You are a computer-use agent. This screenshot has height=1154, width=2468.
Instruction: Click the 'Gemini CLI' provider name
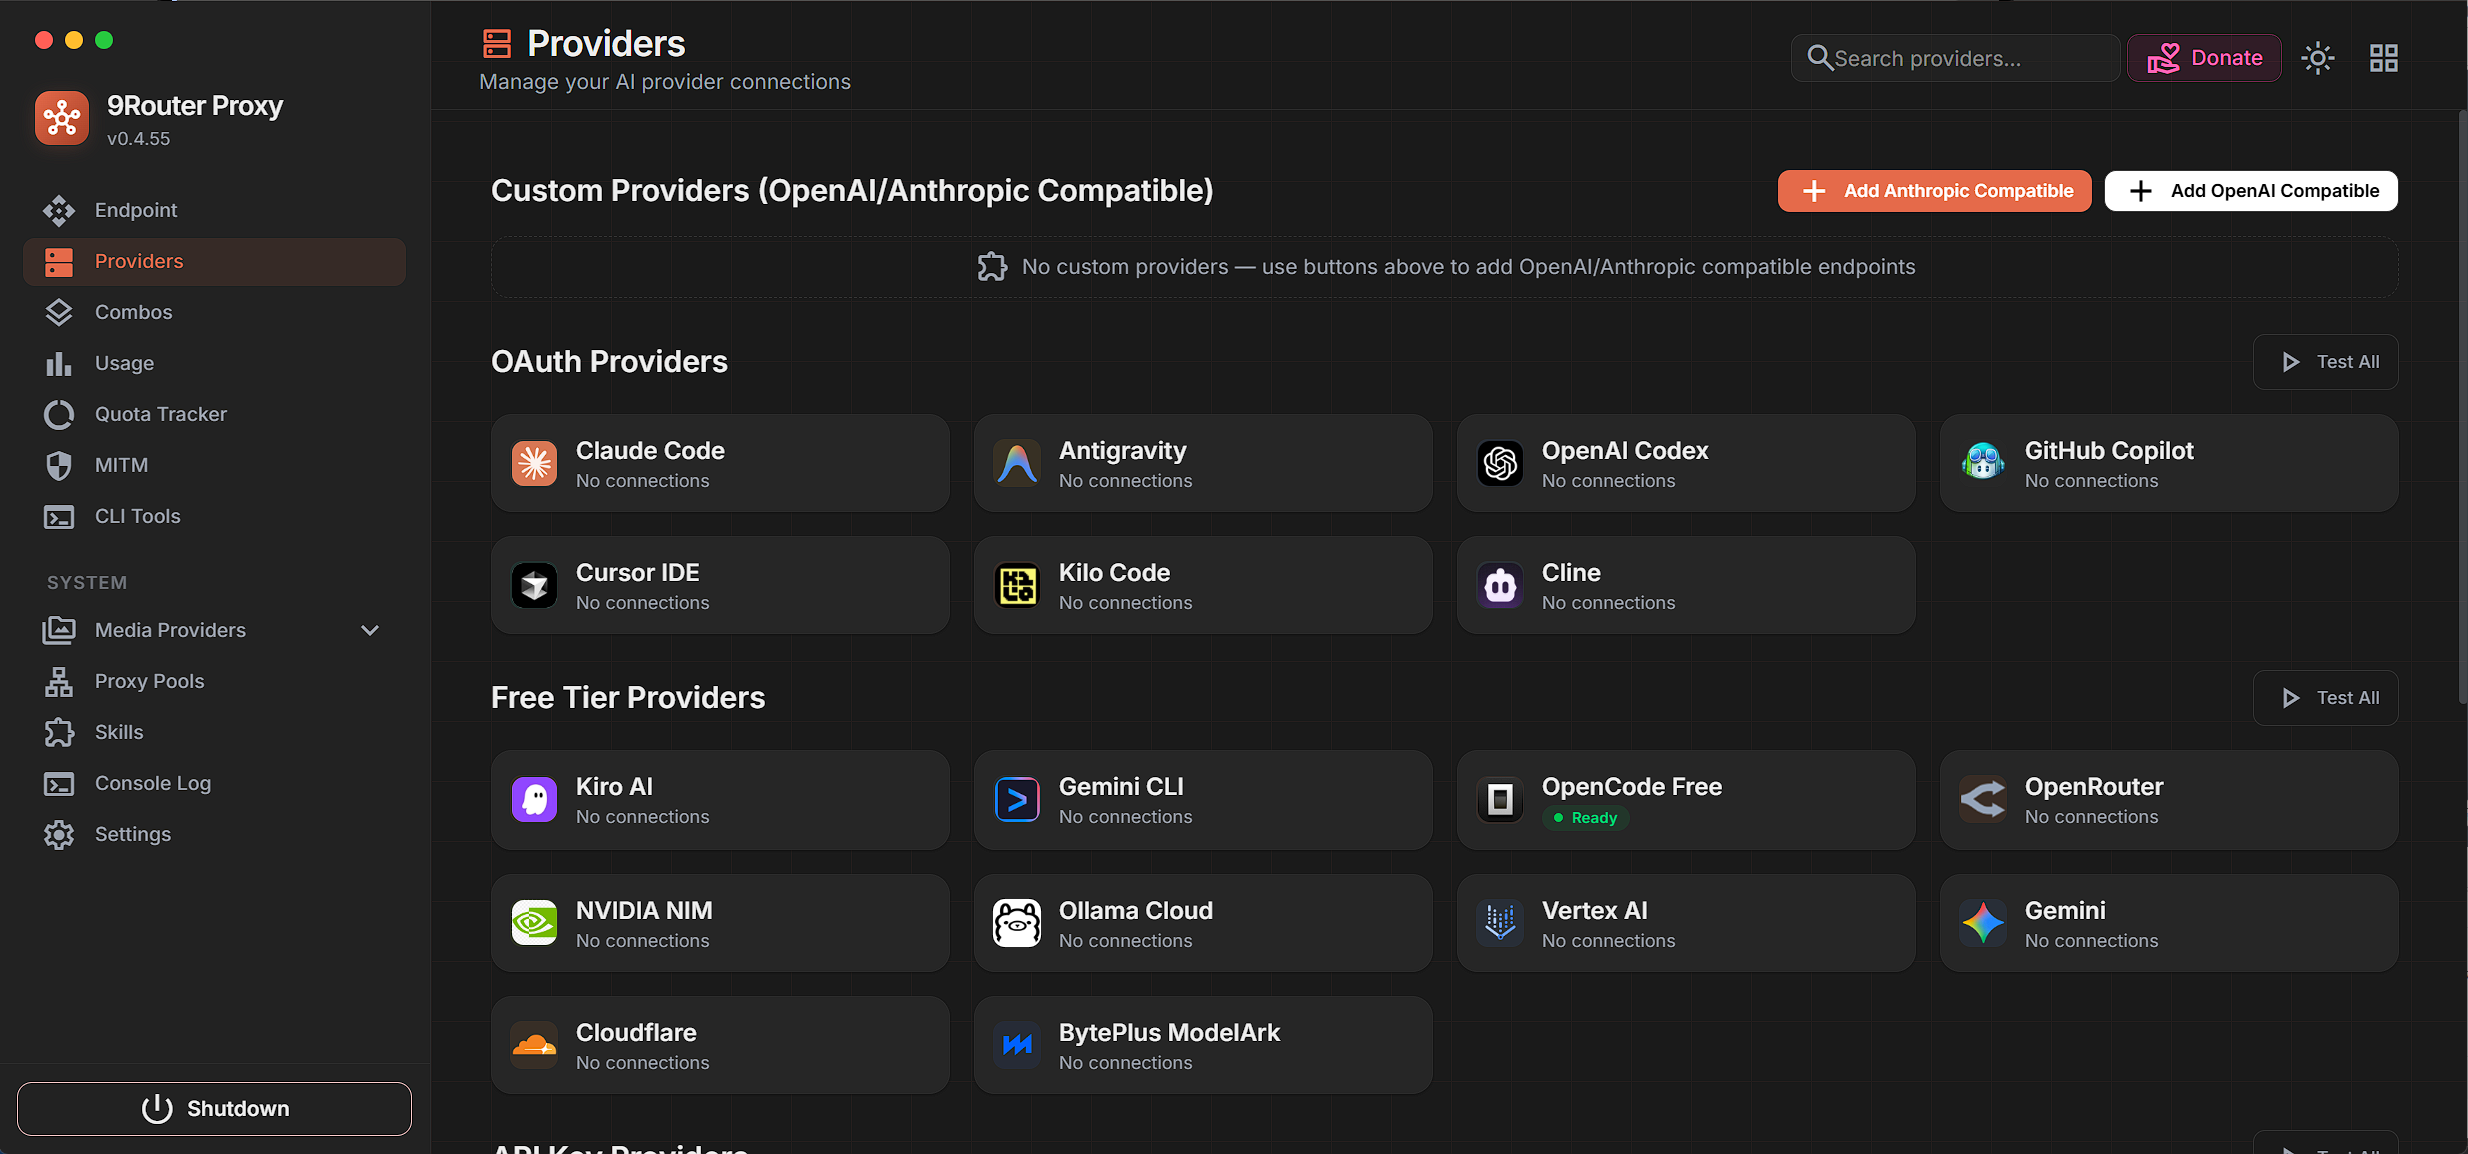pyautogui.click(x=1121, y=787)
